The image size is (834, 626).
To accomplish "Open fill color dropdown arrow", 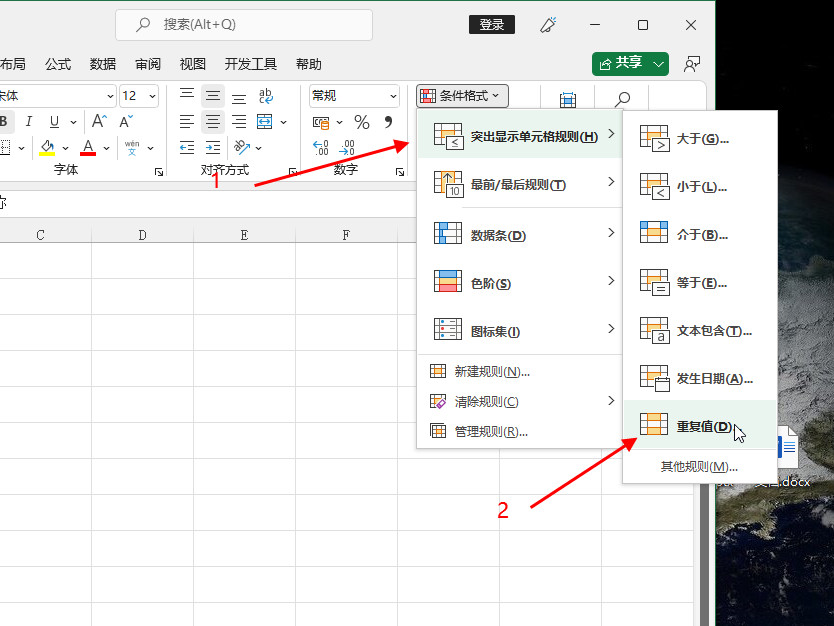I will (x=65, y=148).
